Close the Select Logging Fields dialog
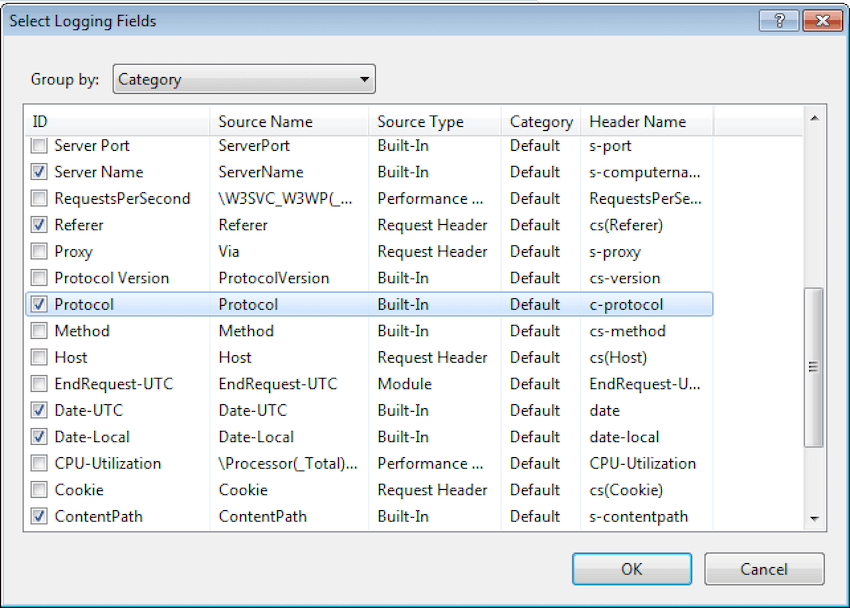 [x=822, y=21]
